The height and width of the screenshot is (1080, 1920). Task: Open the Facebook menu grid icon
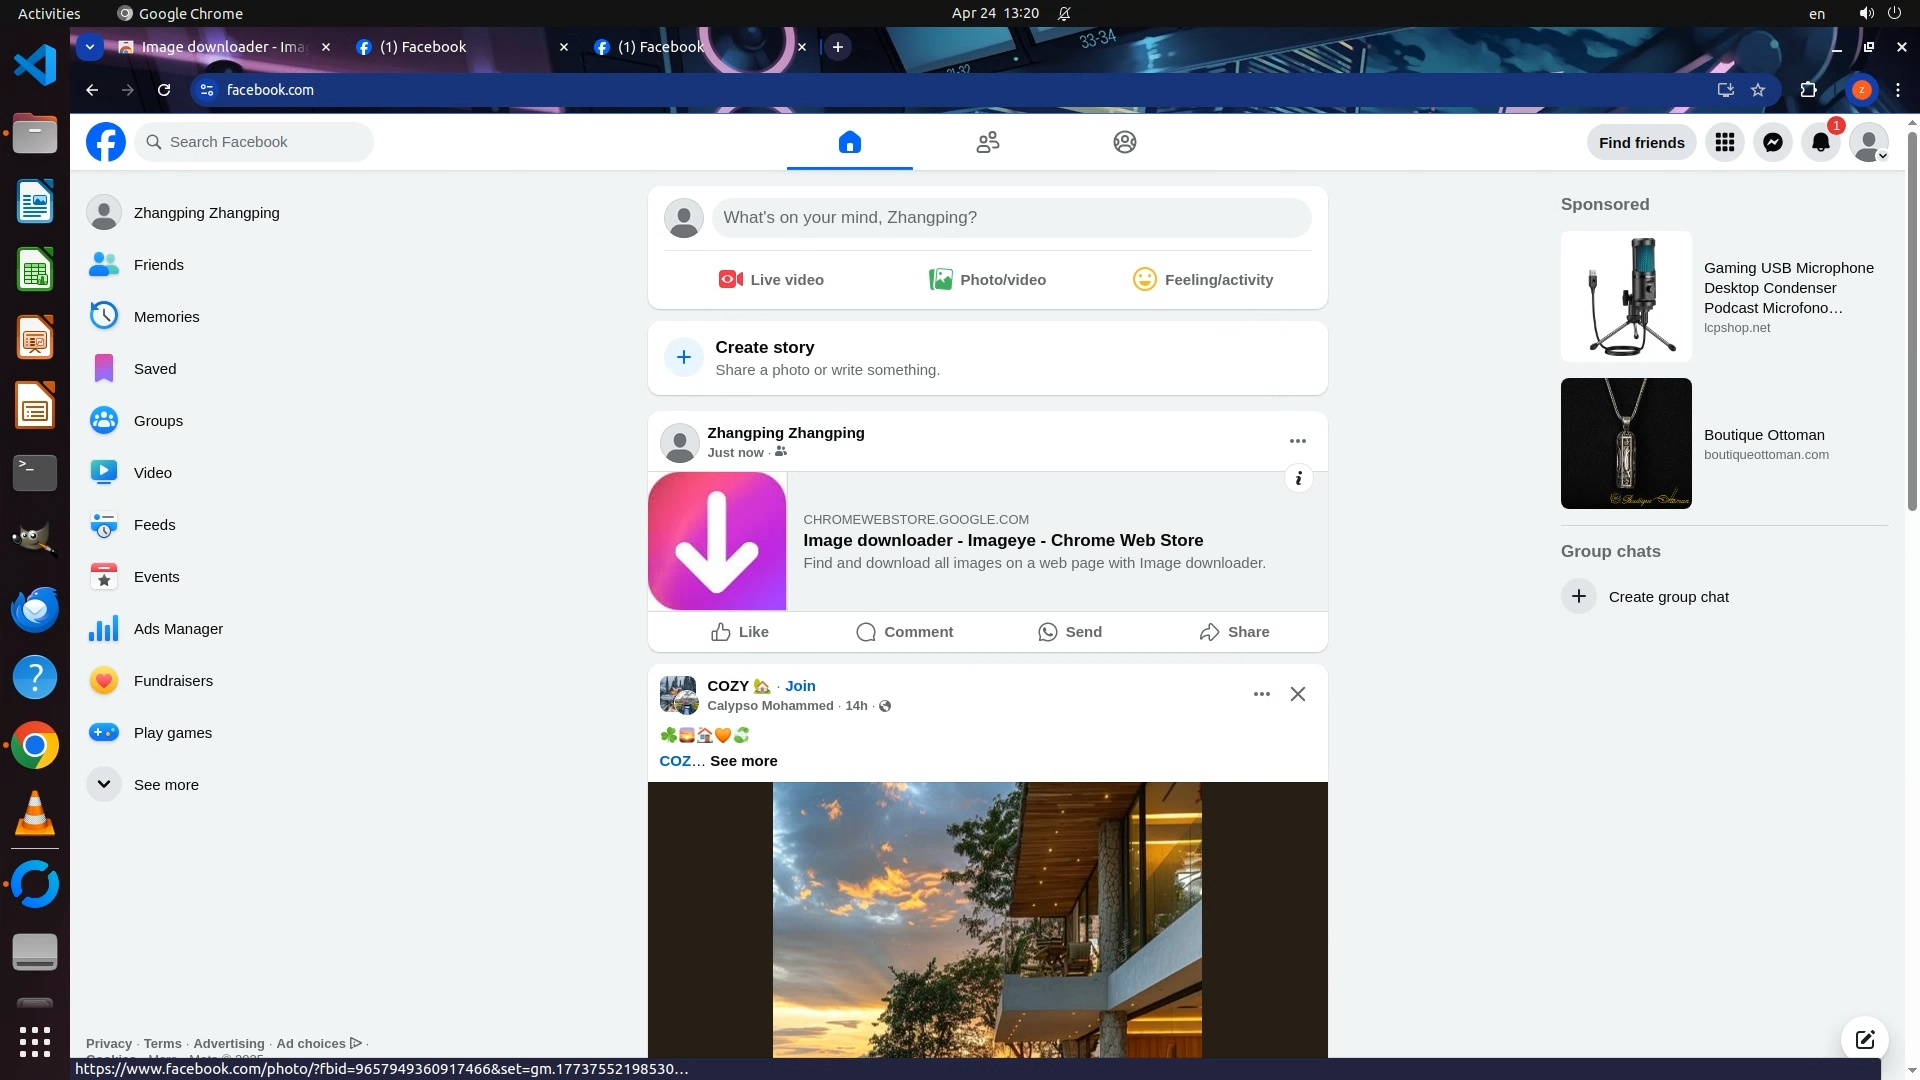[1724, 142]
